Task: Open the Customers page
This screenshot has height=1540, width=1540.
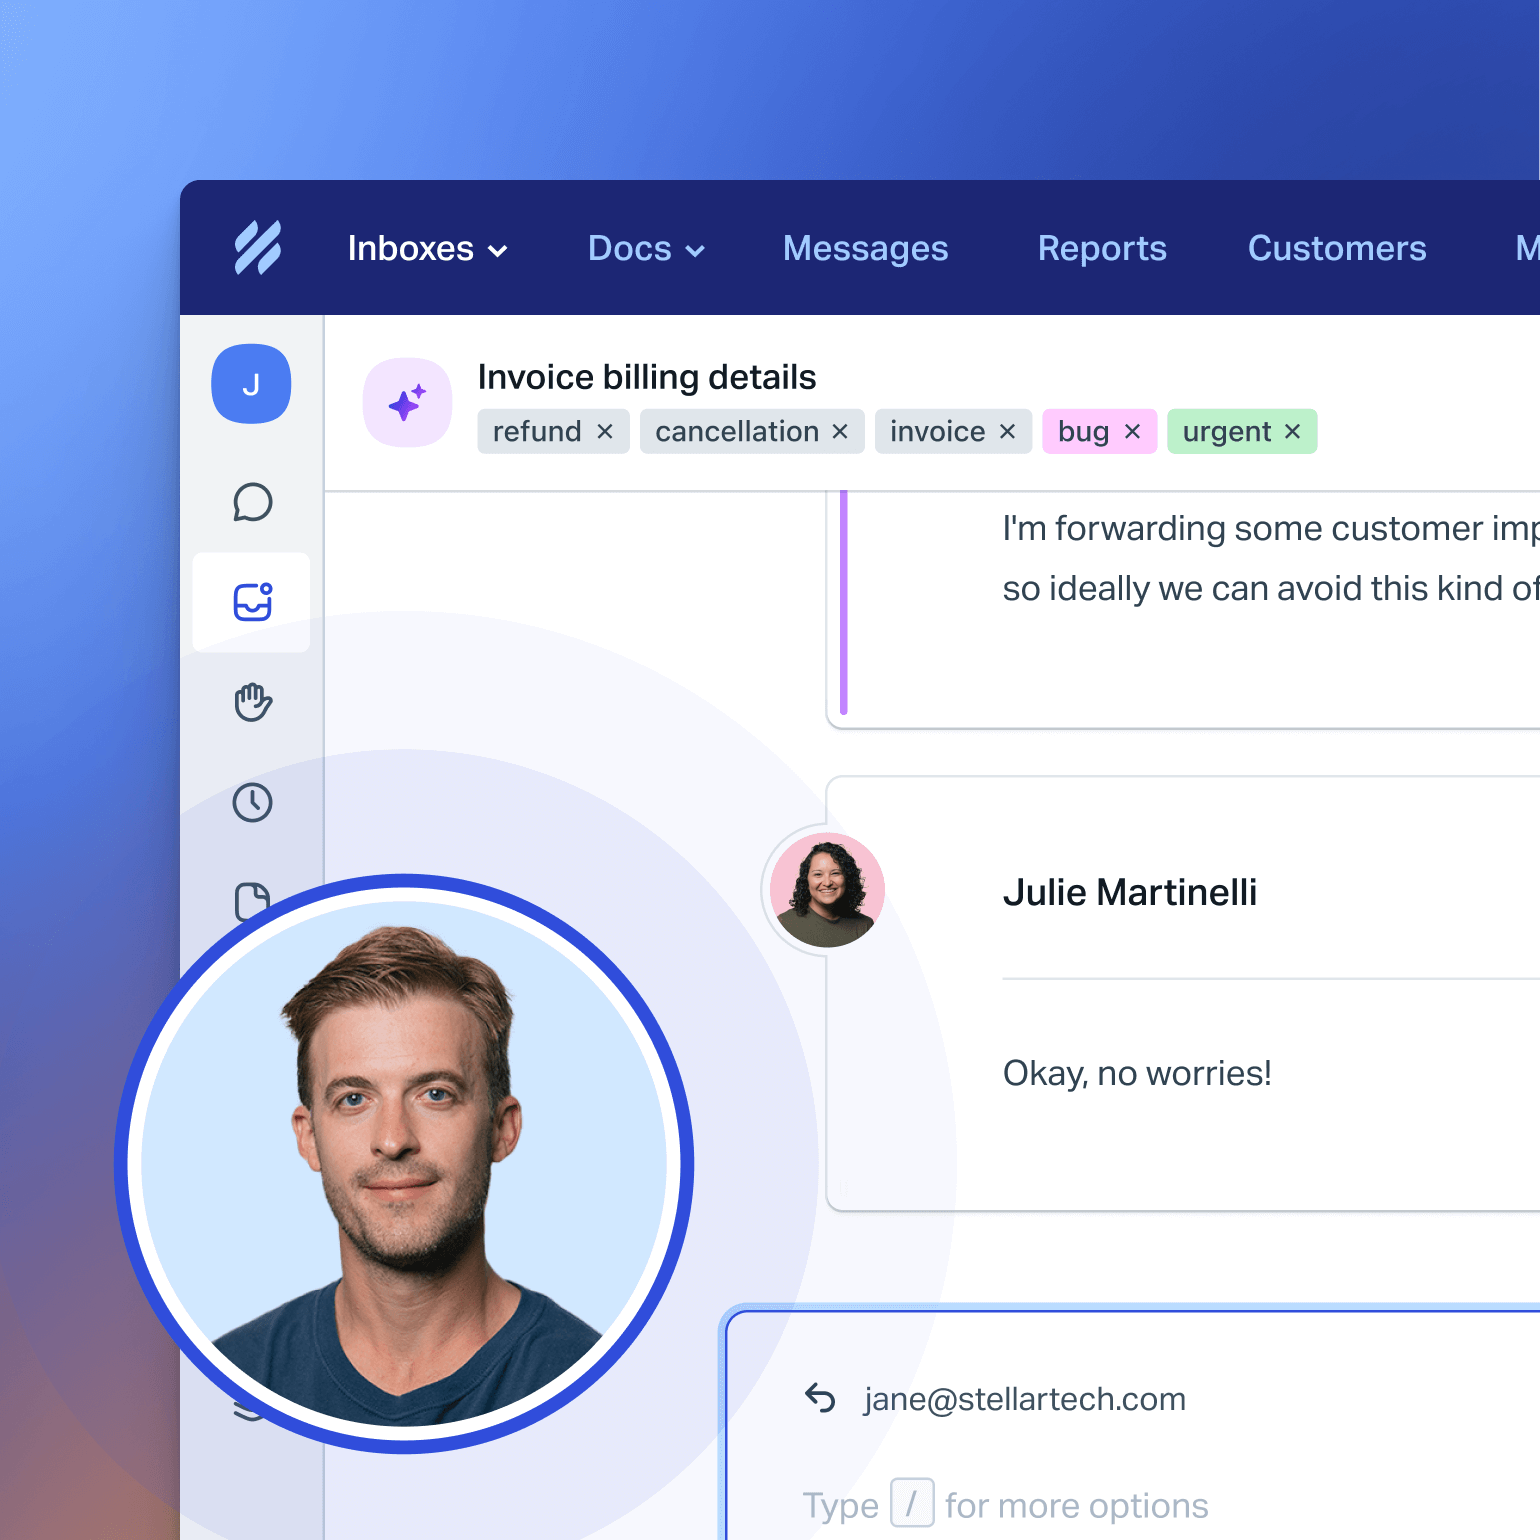Action: pos(1337,248)
